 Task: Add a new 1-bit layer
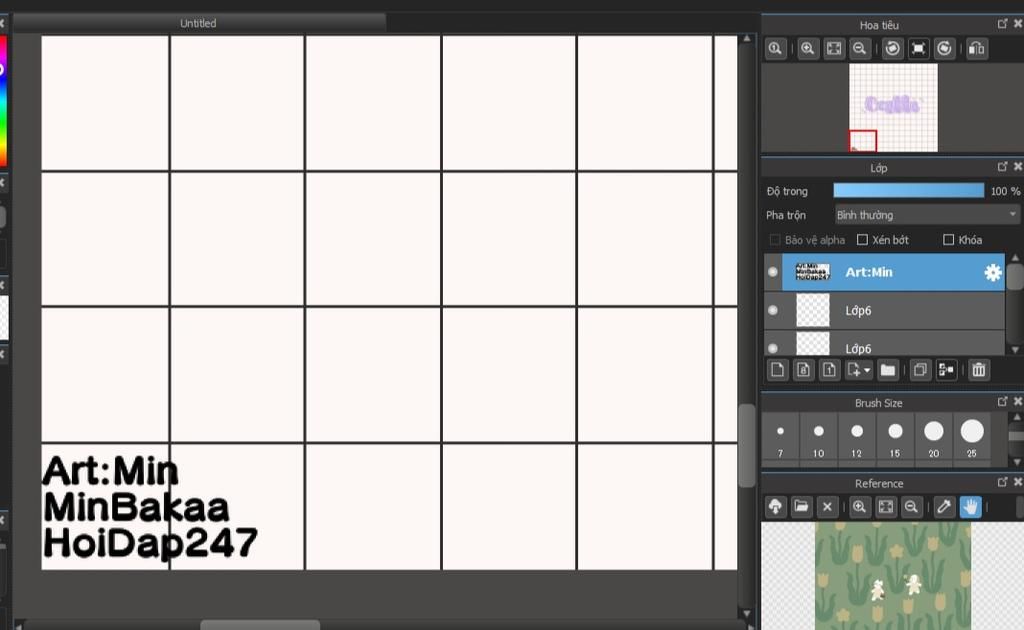point(829,370)
